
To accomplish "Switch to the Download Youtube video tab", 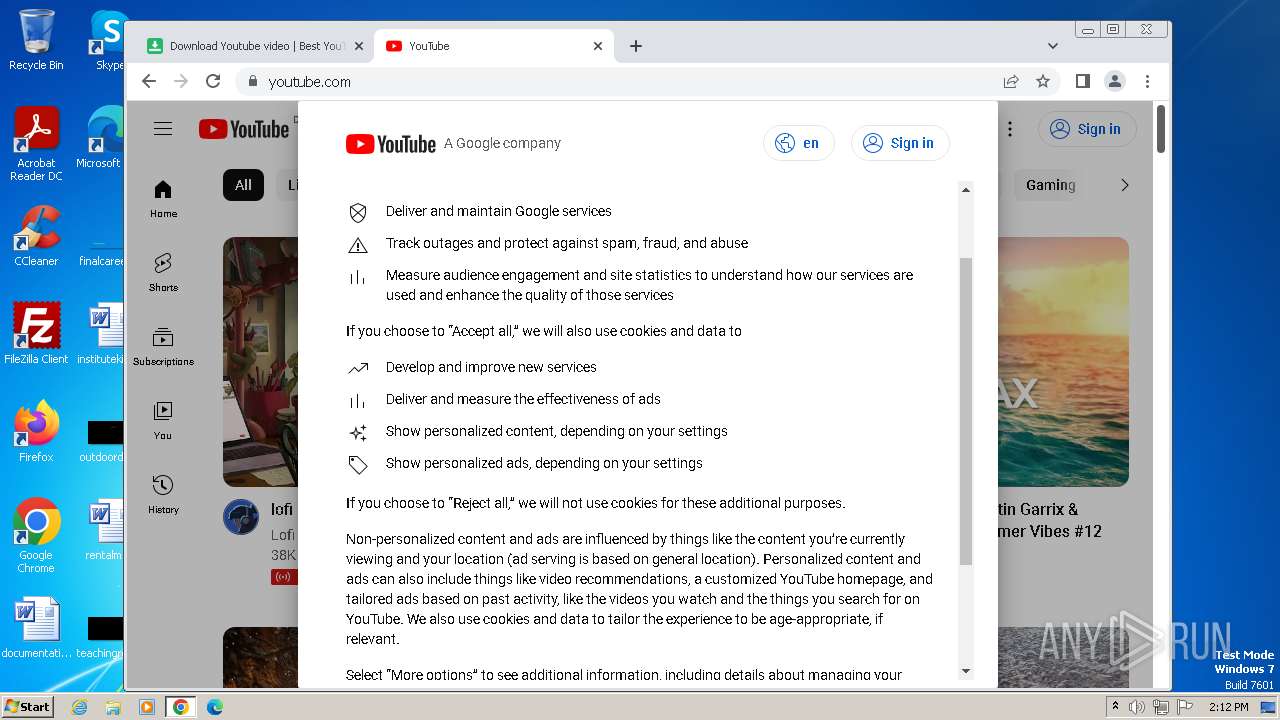I will (248, 46).
